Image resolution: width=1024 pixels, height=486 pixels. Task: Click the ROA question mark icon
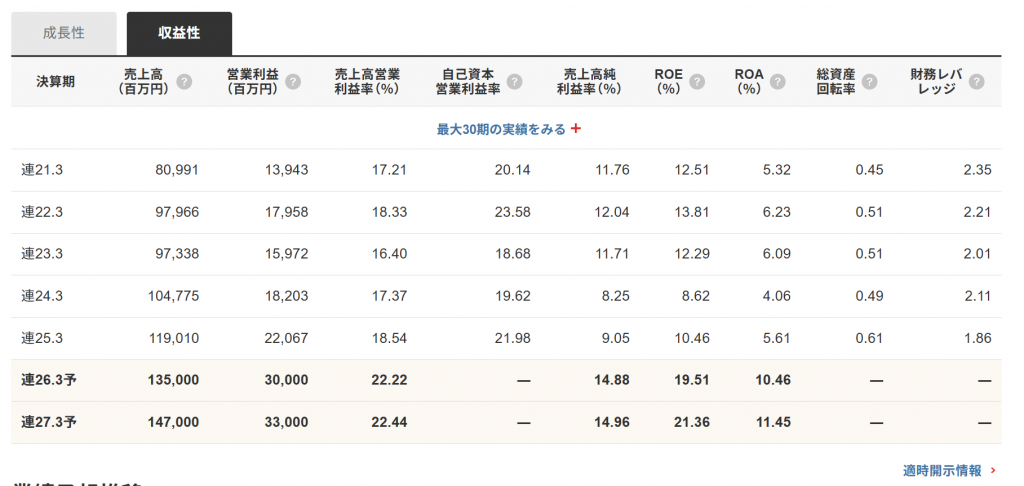778,81
